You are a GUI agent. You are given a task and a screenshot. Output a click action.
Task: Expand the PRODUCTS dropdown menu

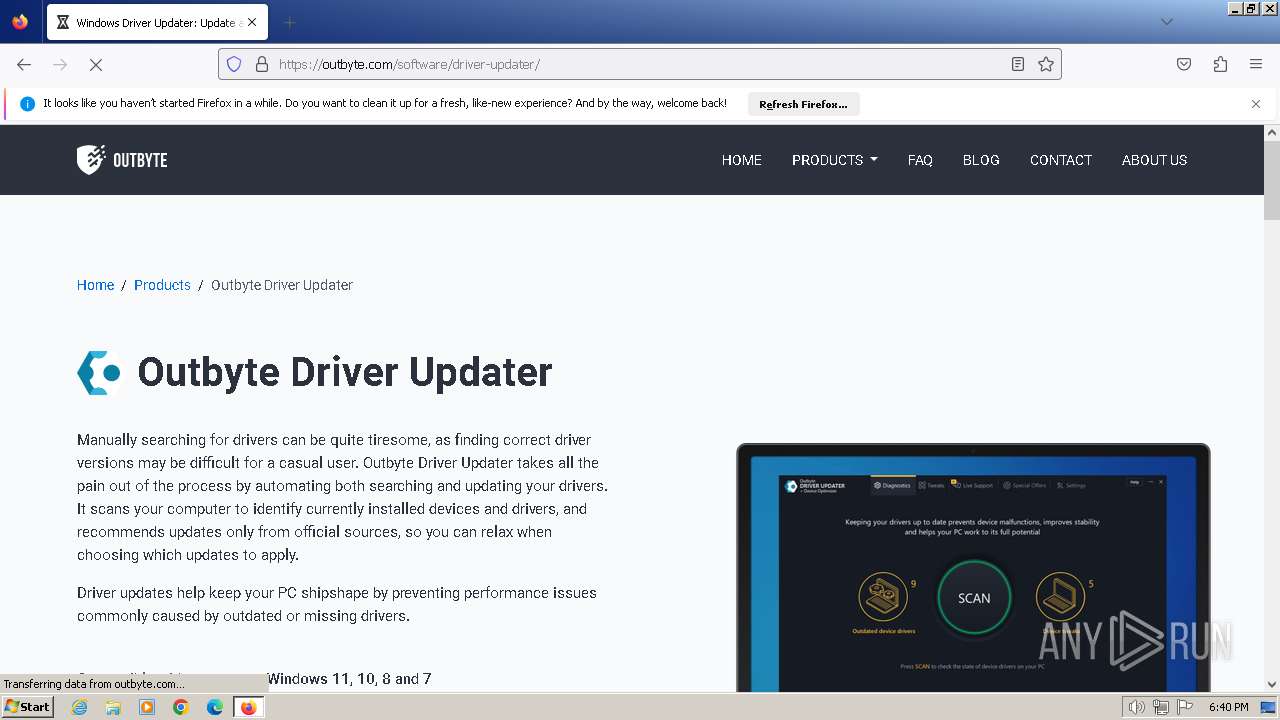click(835, 160)
